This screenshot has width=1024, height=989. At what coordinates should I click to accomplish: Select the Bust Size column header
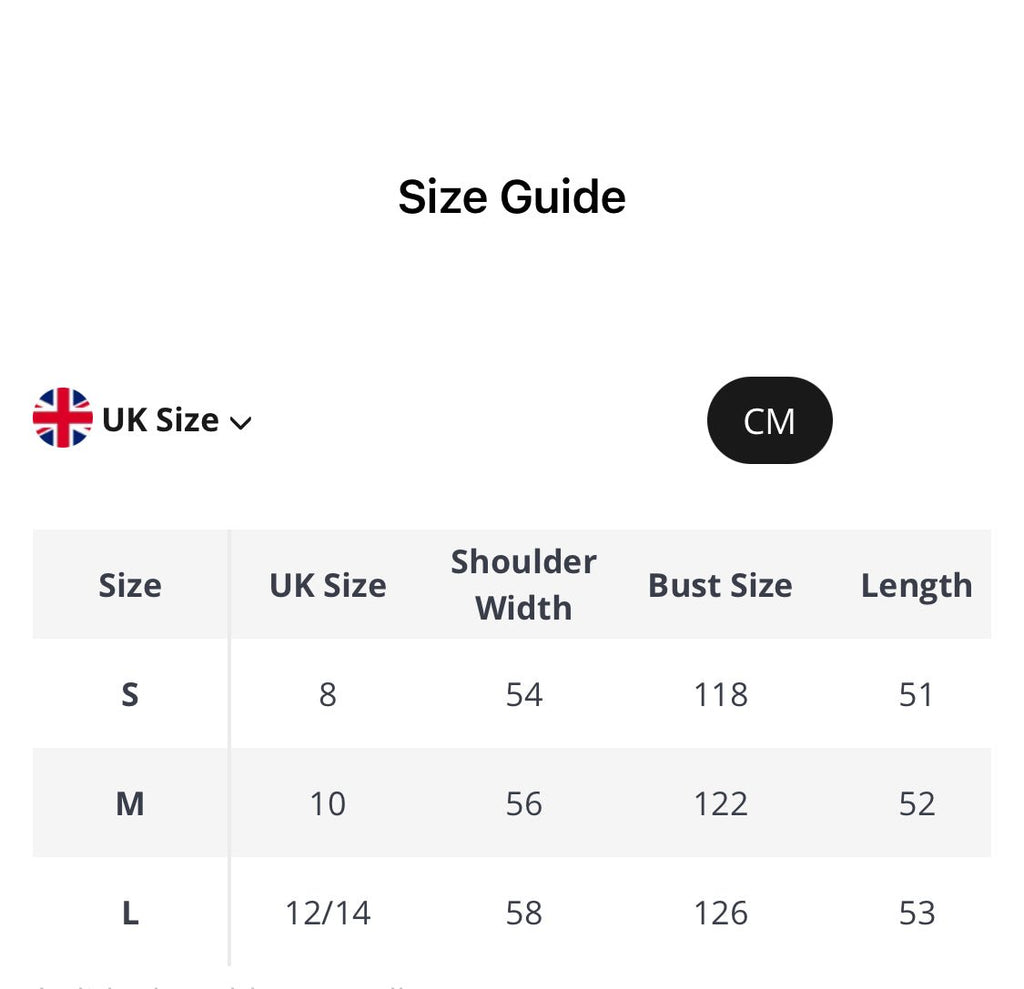tap(720, 585)
